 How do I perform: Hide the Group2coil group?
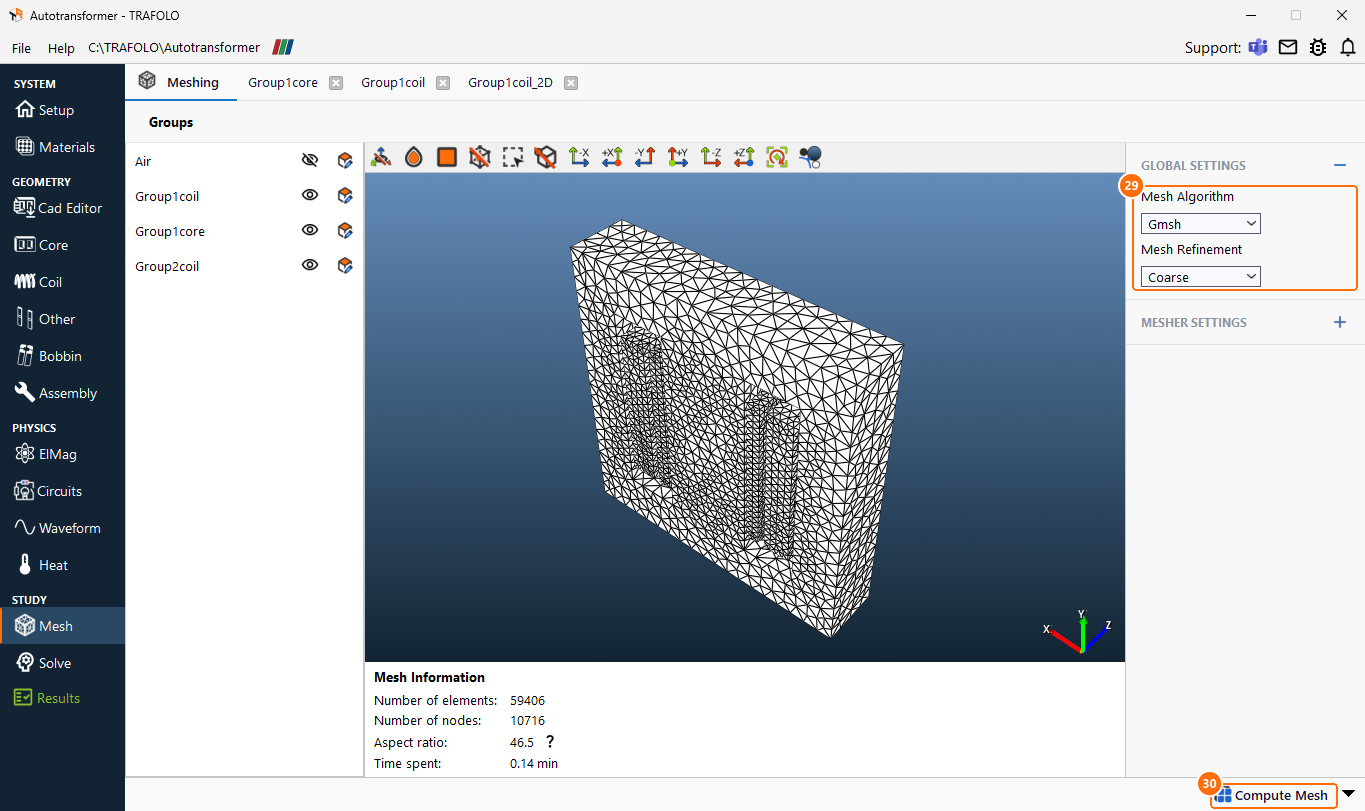[310, 265]
